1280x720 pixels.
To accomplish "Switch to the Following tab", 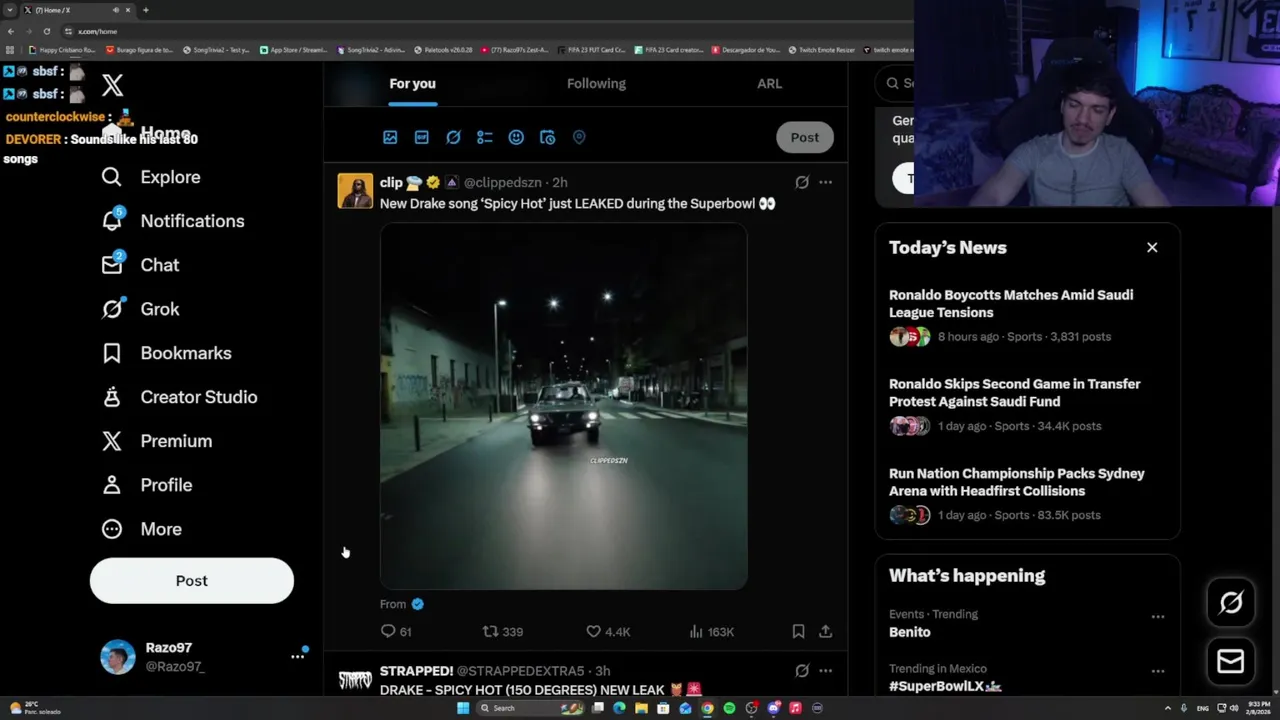I will point(596,84).
